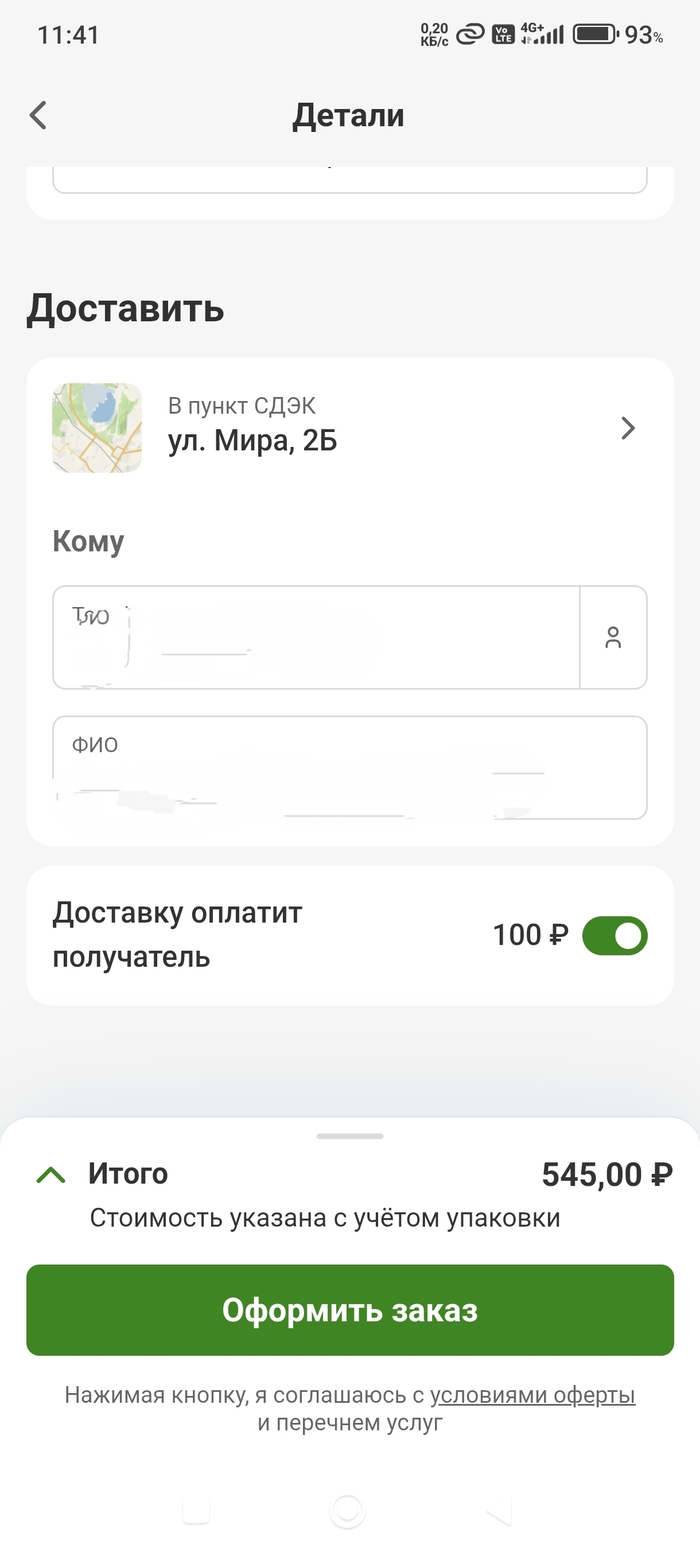Tap the battery icon in status bar
Screen dimensions: 700x1556
(x=594, y=34)
